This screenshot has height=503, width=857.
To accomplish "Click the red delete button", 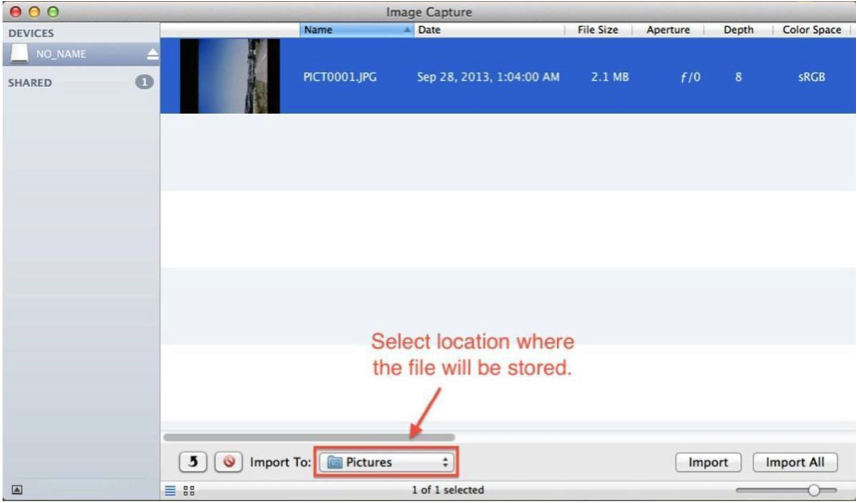I will tap(228, 462).
